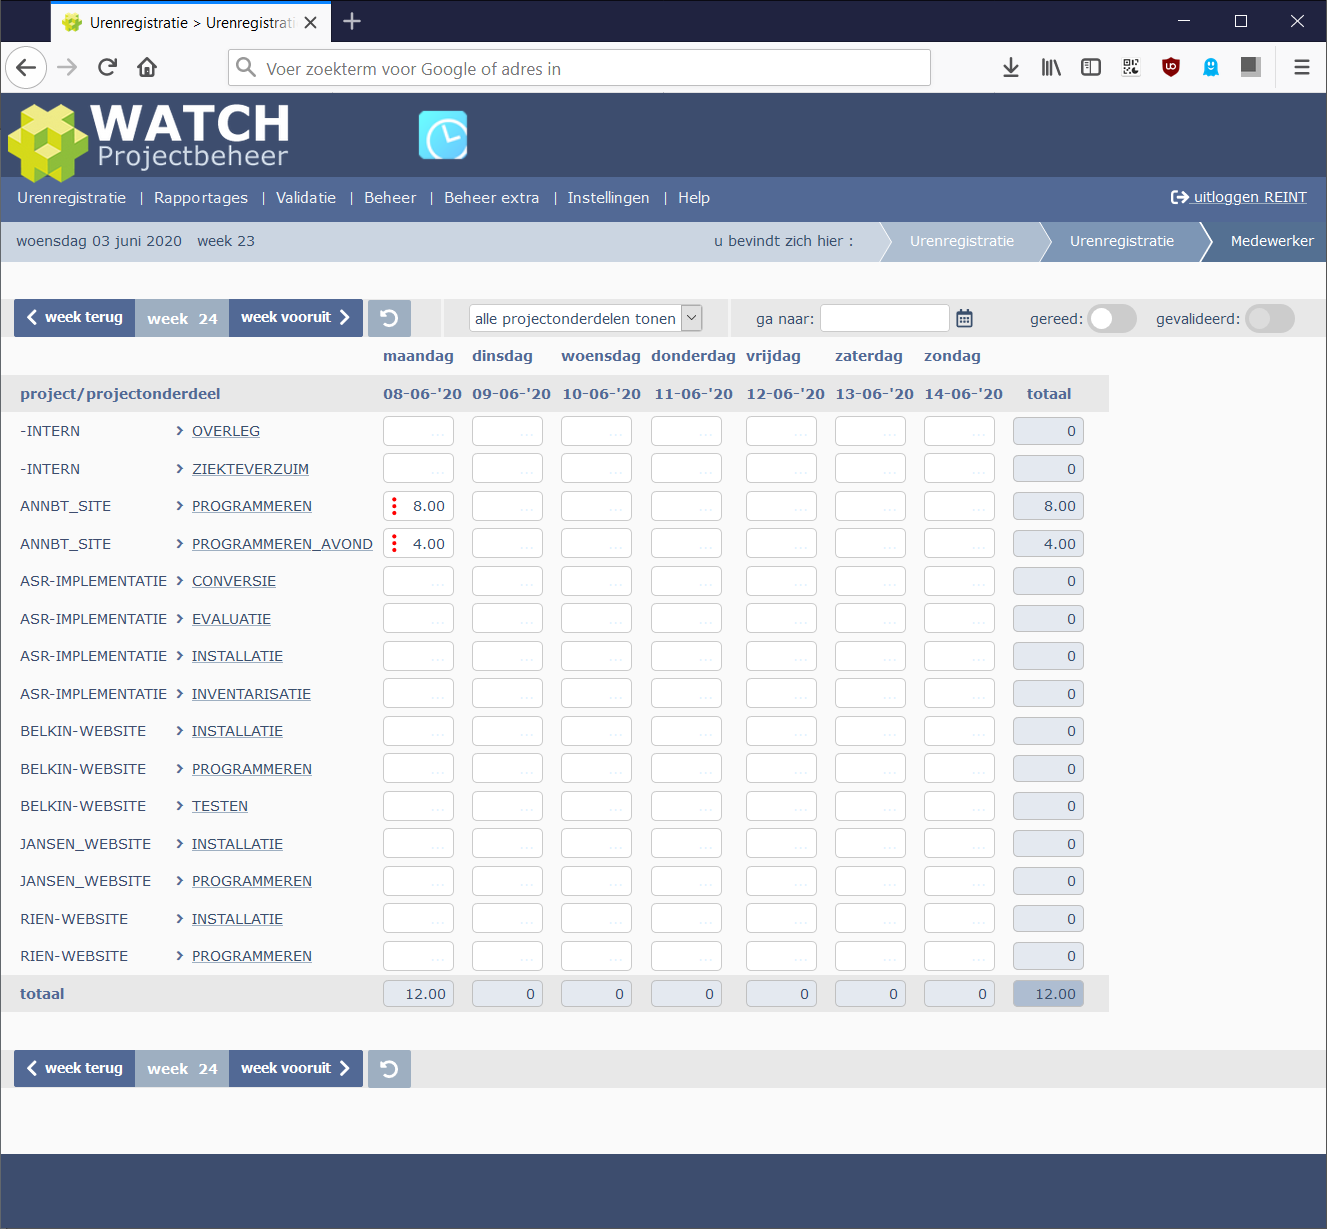Screen dimensions: 1327x1229
Task: Open a new browser tab with plus
Action: 352,21
